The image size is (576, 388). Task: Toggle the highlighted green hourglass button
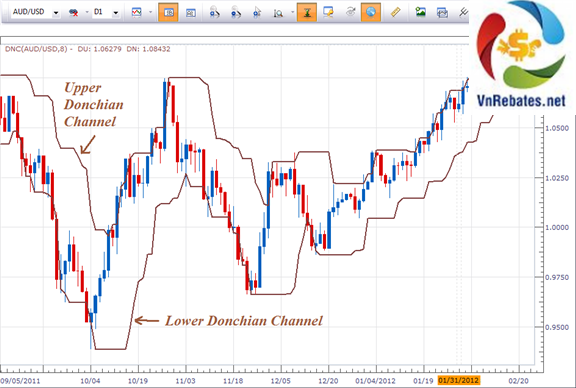(307, 12)
